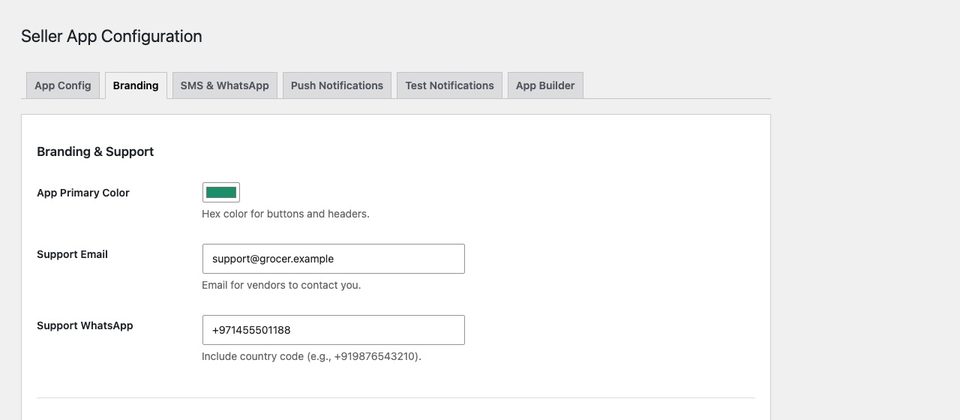Click the Seller App Configuration page title
Screen dimensions: 960x420
coord(111,36)
